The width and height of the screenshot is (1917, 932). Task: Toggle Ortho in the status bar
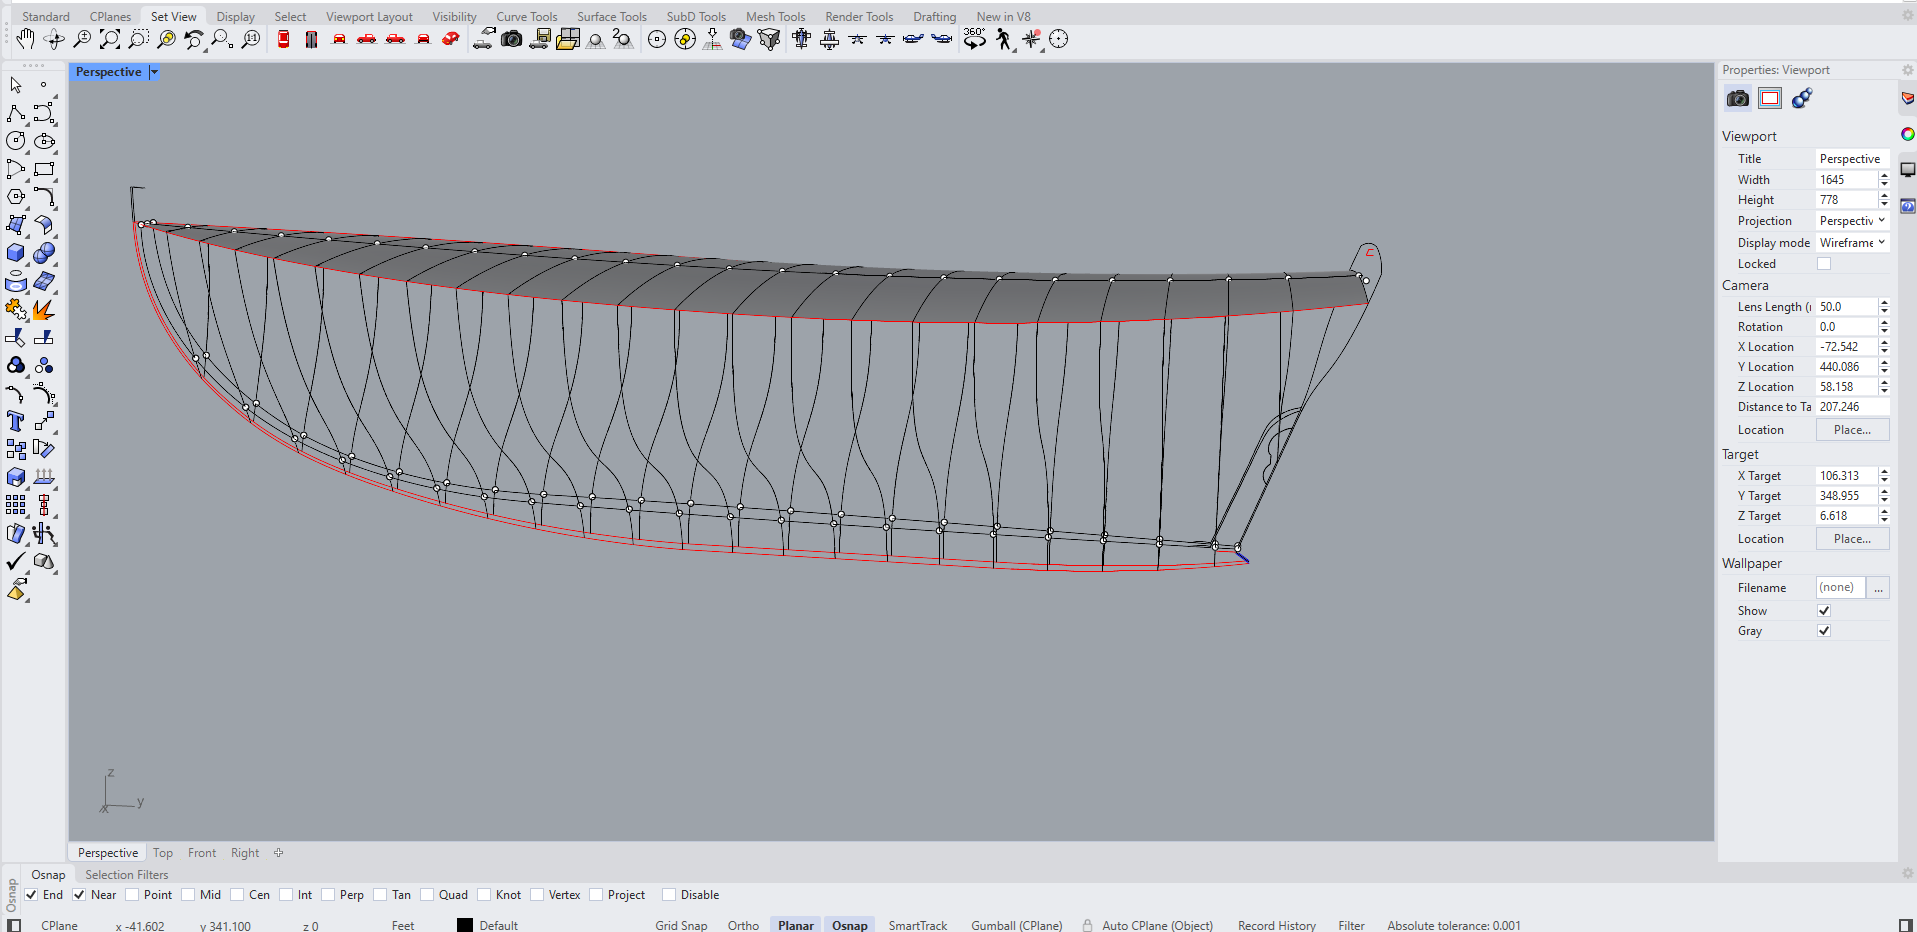tap(743, 925)
